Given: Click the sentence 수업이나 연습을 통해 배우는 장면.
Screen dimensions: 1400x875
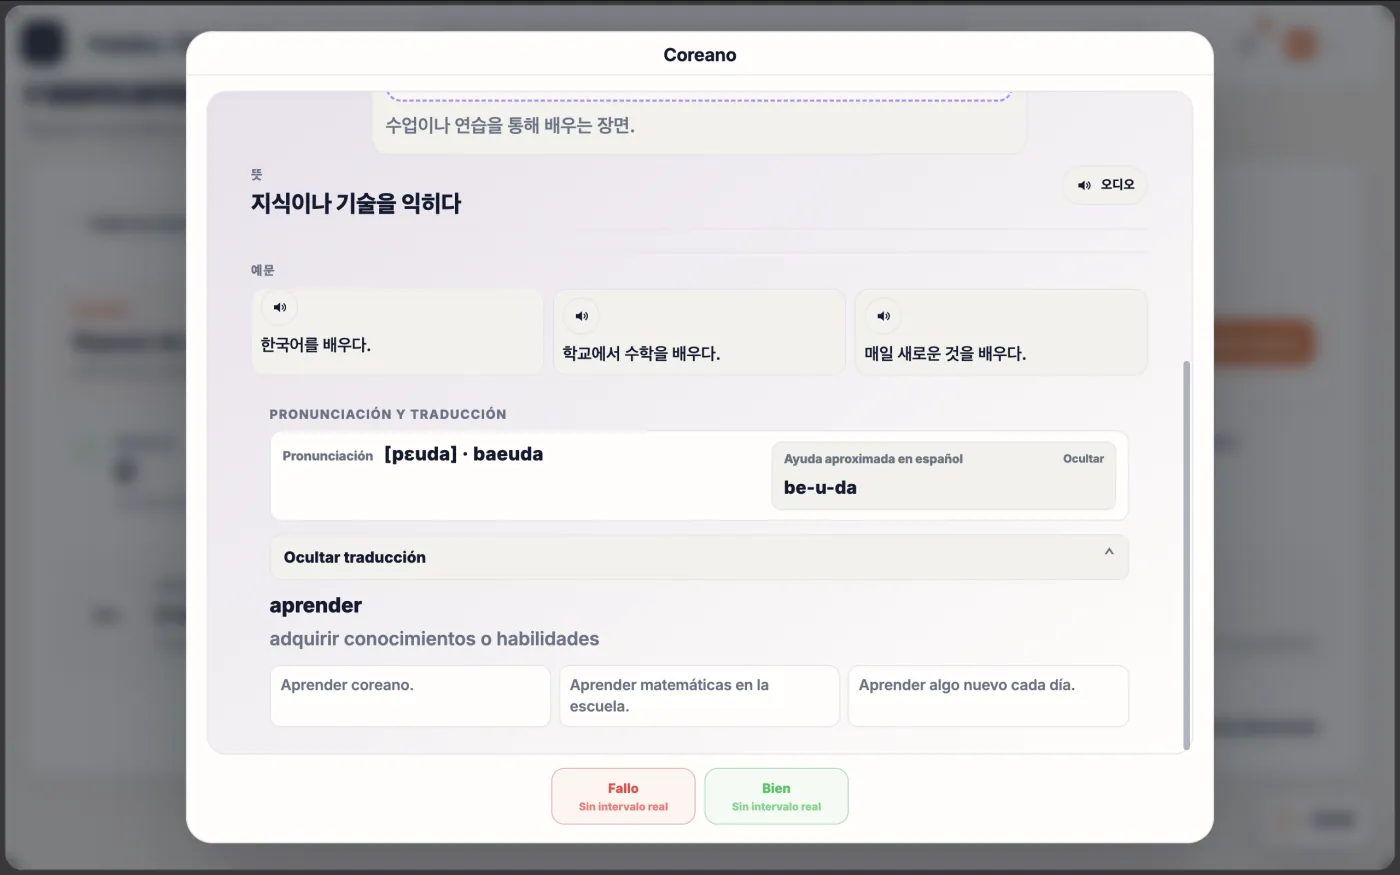Looking at the screenshot, I should (x=510, y=126).
